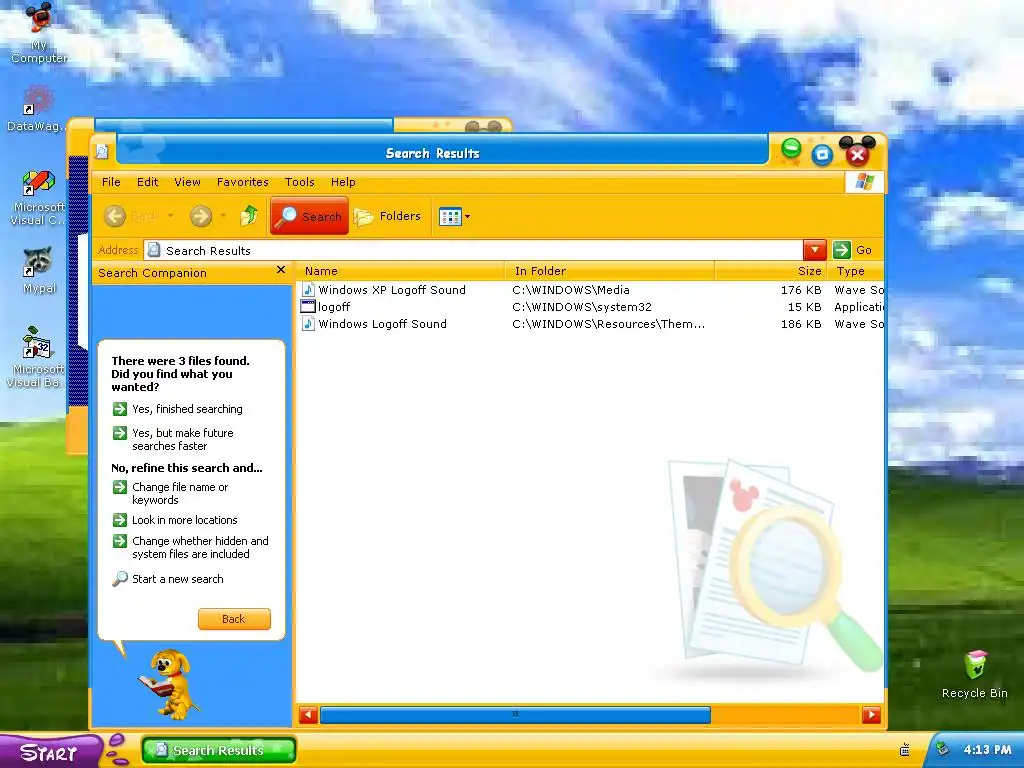Click the 15 KB size cell
The height and width of the screenshot is (768, 1024).
click(804, 307)
